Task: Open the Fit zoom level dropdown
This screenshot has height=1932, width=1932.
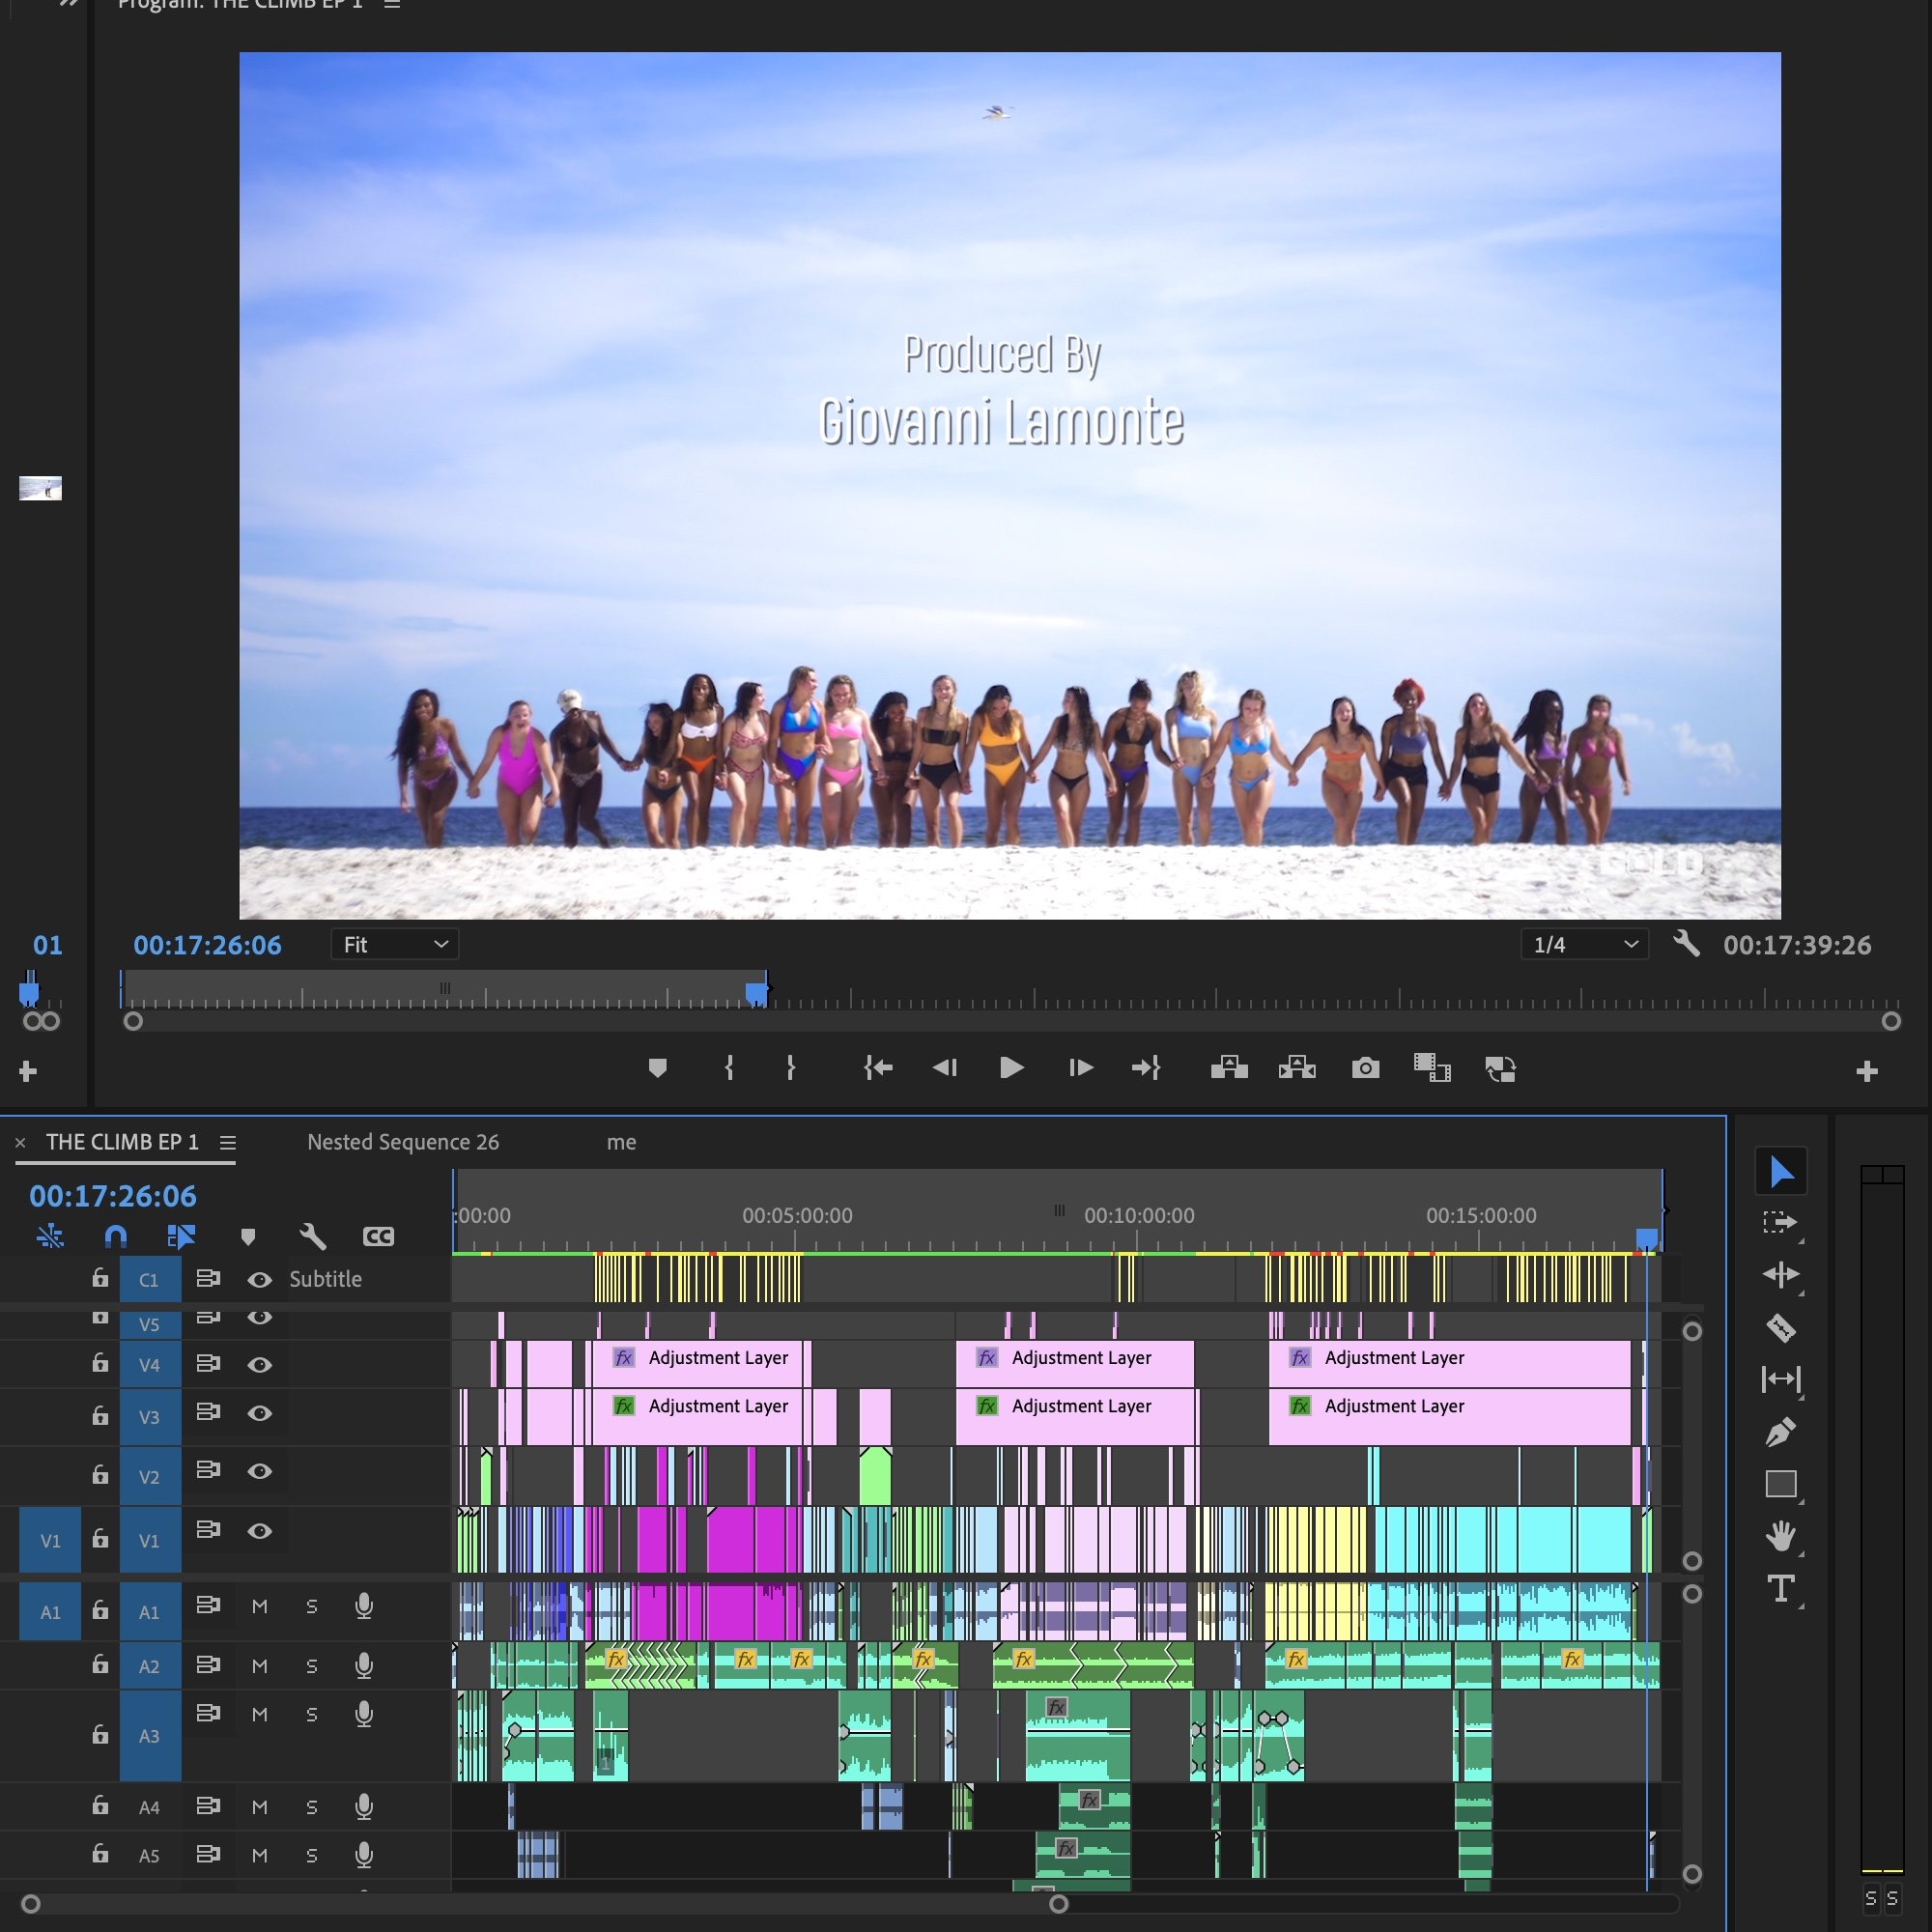Action: pyautogui.click(x=395, y=945)
